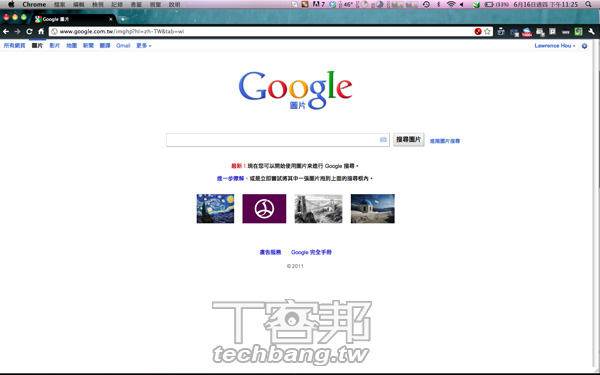Viewport: 600px width, 375px height.
Task: Open the 書籤 menu
Action: point(136,4)
